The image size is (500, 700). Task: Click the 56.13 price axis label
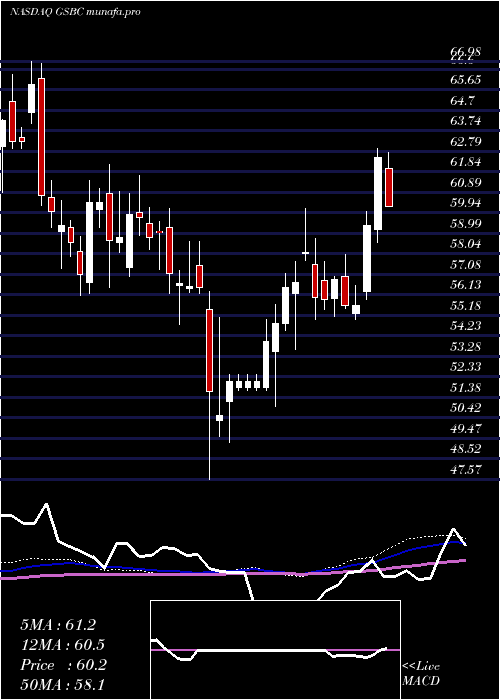click(x=465, y=285)
